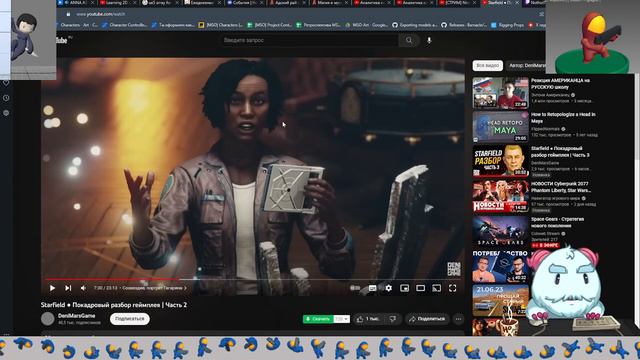Open the DeniMarsGame channel name
This screenshot has height=360, width=640.
(x=76, y=316)
